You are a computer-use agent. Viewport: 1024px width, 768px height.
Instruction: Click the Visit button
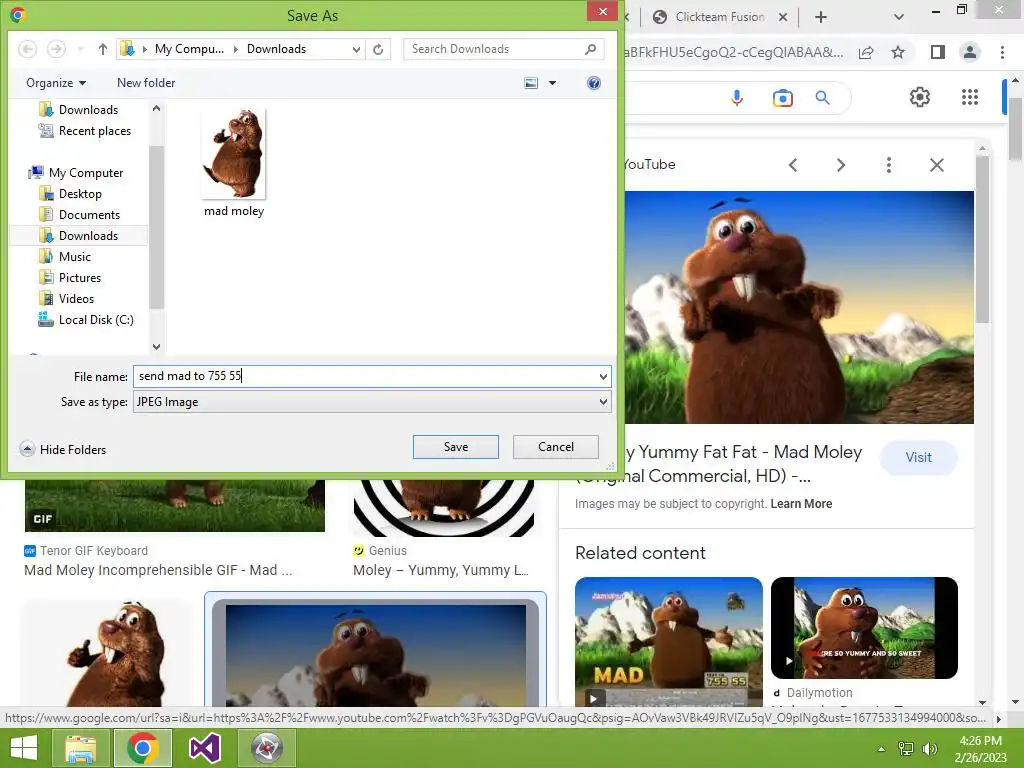[x=918, y=457]
